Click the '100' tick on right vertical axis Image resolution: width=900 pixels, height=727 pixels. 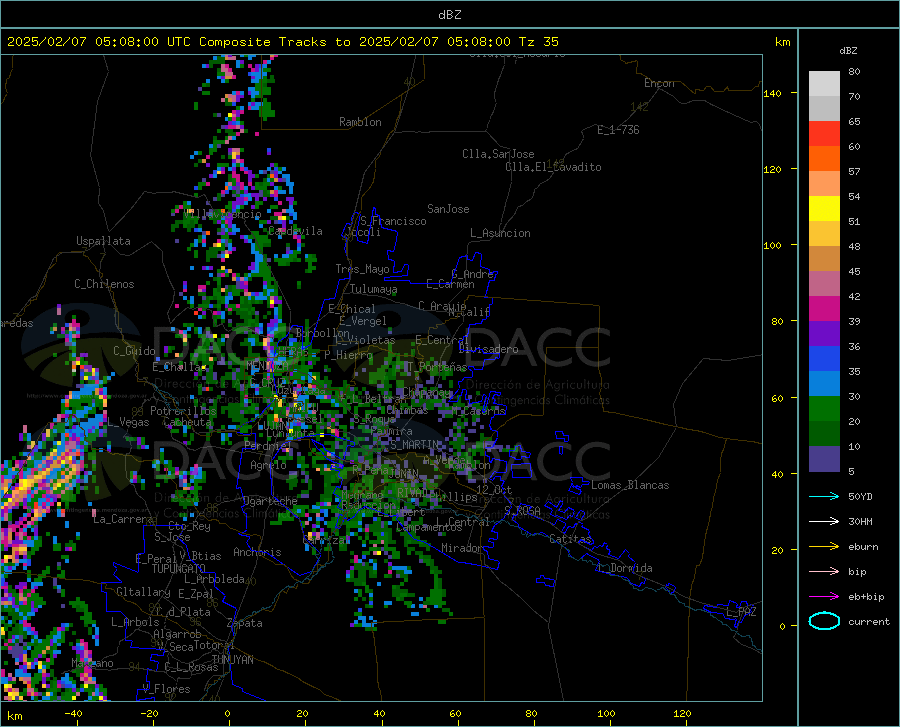coord(772,245)
